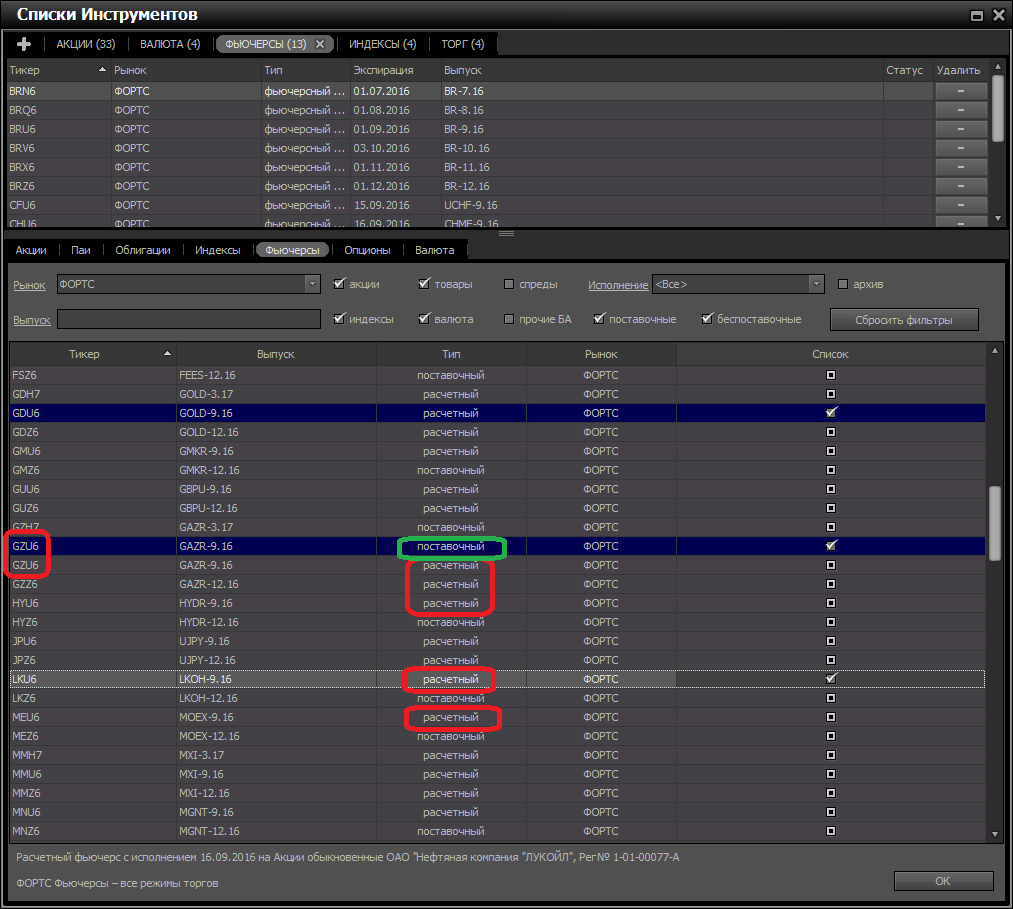This screenshot has width=1013, height=909.
Task: Enable the спреды checkbox
Action: (x=510, y=284)
